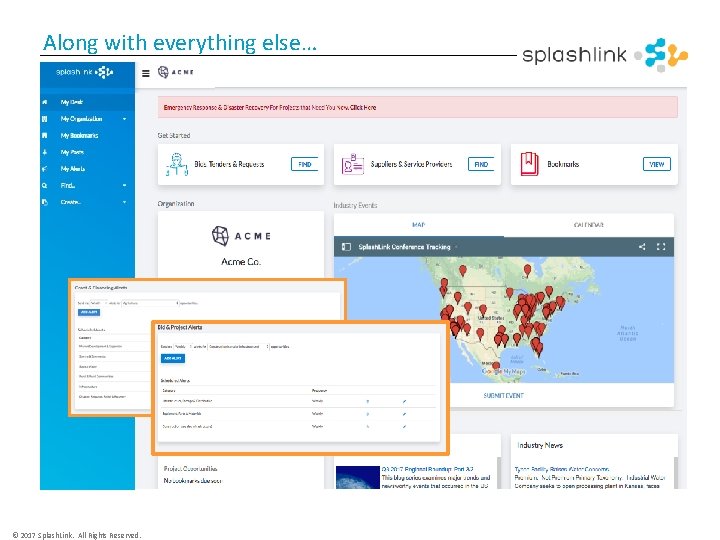Click the My Organization building icon
Viewport: 720px width, 540px height.
pos(45,119)
